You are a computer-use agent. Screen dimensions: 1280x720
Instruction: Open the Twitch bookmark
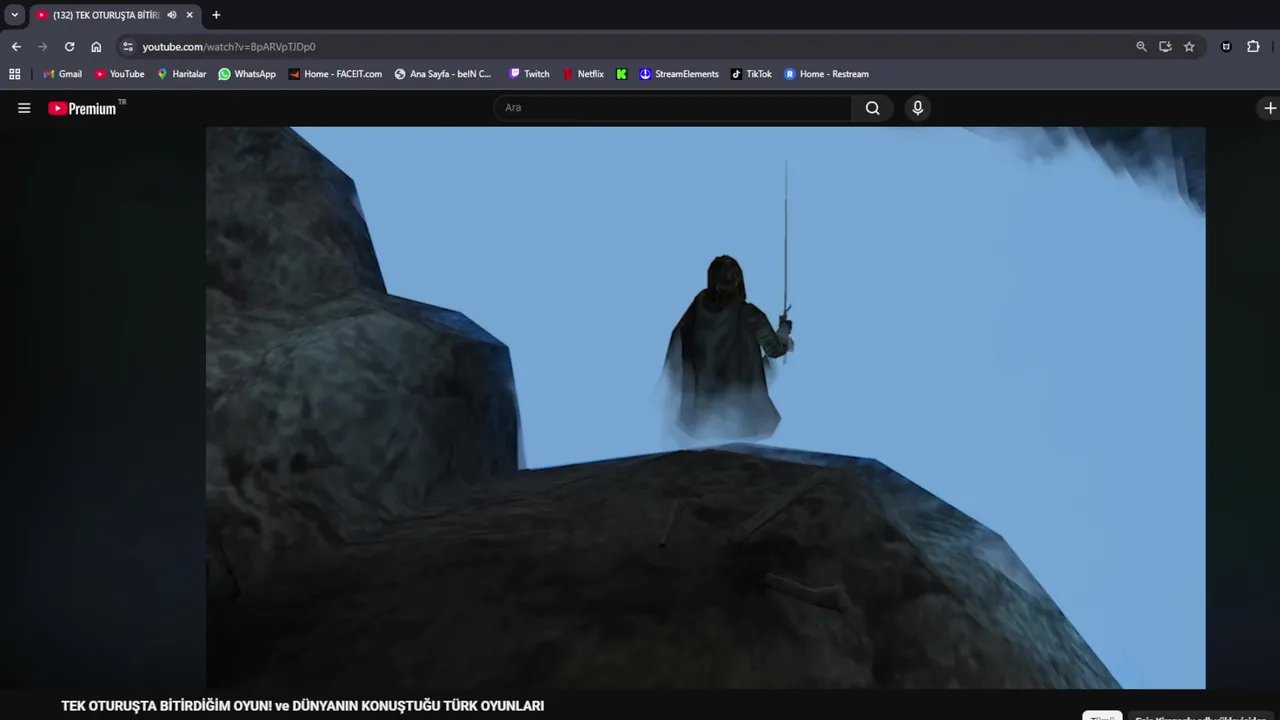pyautogui.click(x=529, y=74)
